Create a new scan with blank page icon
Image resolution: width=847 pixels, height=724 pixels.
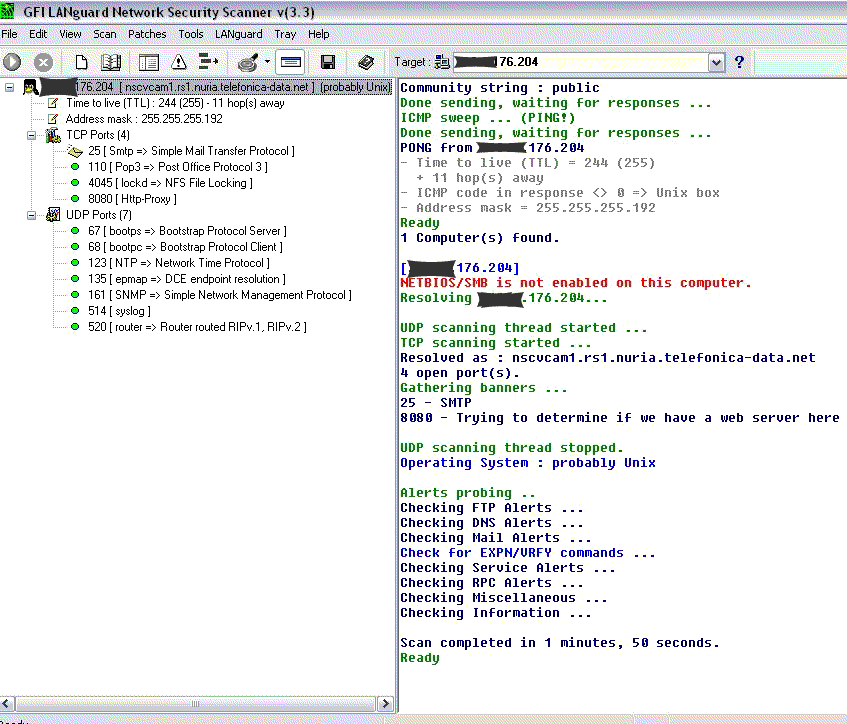pyautogui.click(x=81, y=62)
